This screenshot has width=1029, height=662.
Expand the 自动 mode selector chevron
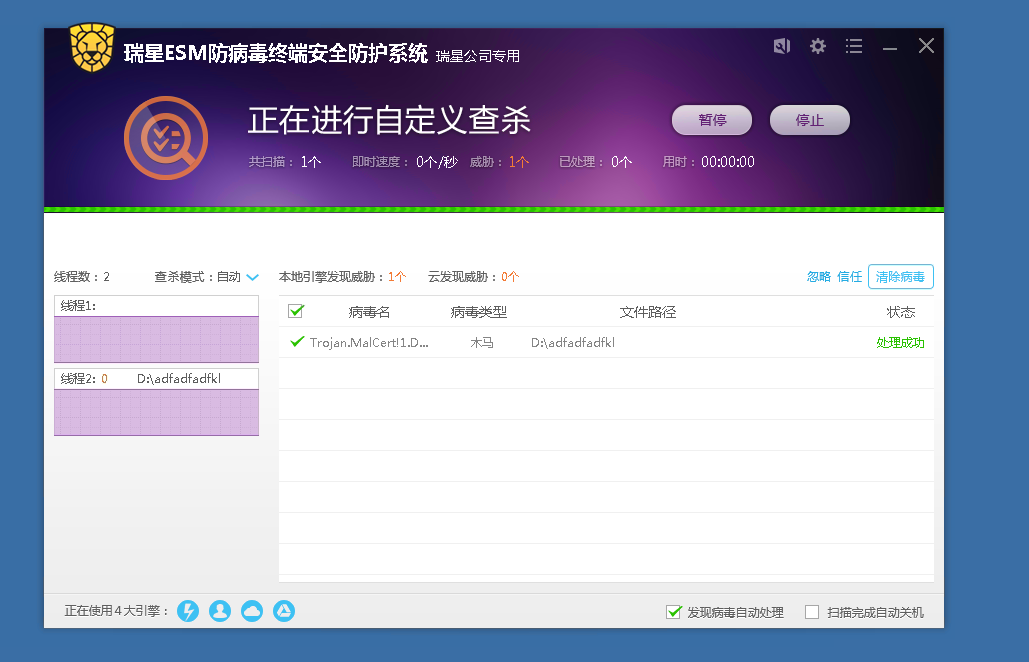(251, 276)
